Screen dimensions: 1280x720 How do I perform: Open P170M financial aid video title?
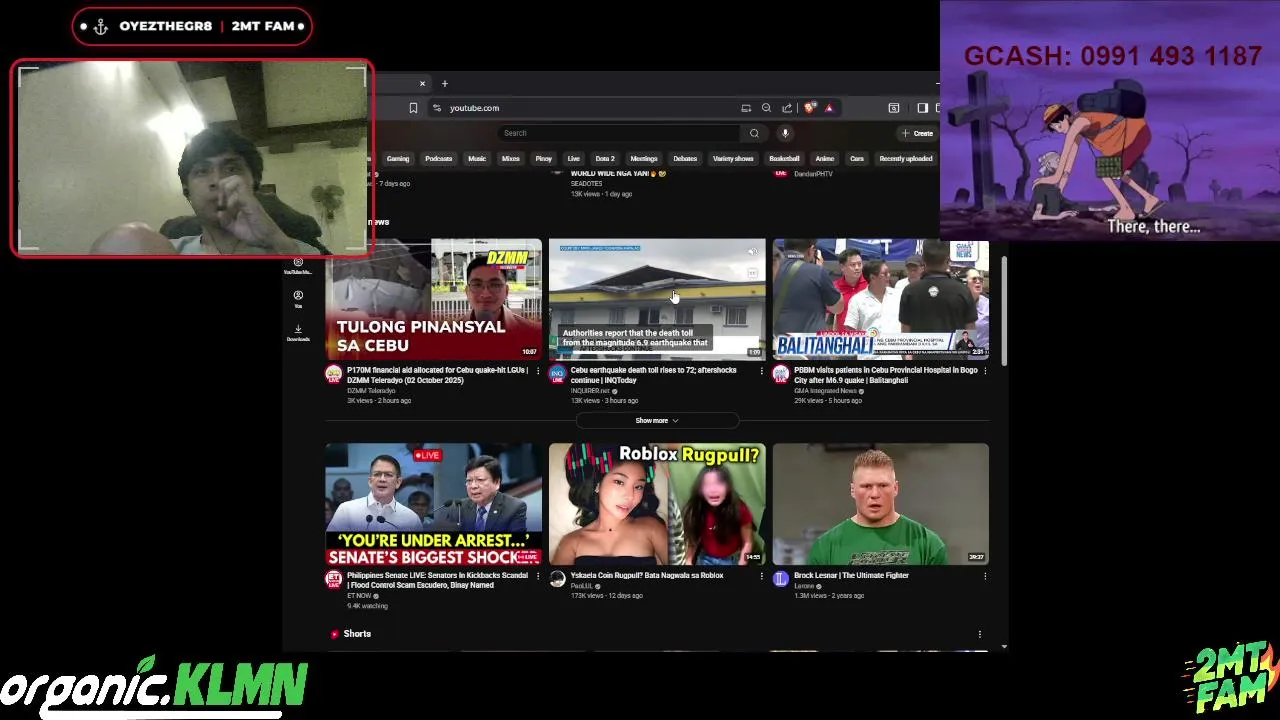(438, 375)
